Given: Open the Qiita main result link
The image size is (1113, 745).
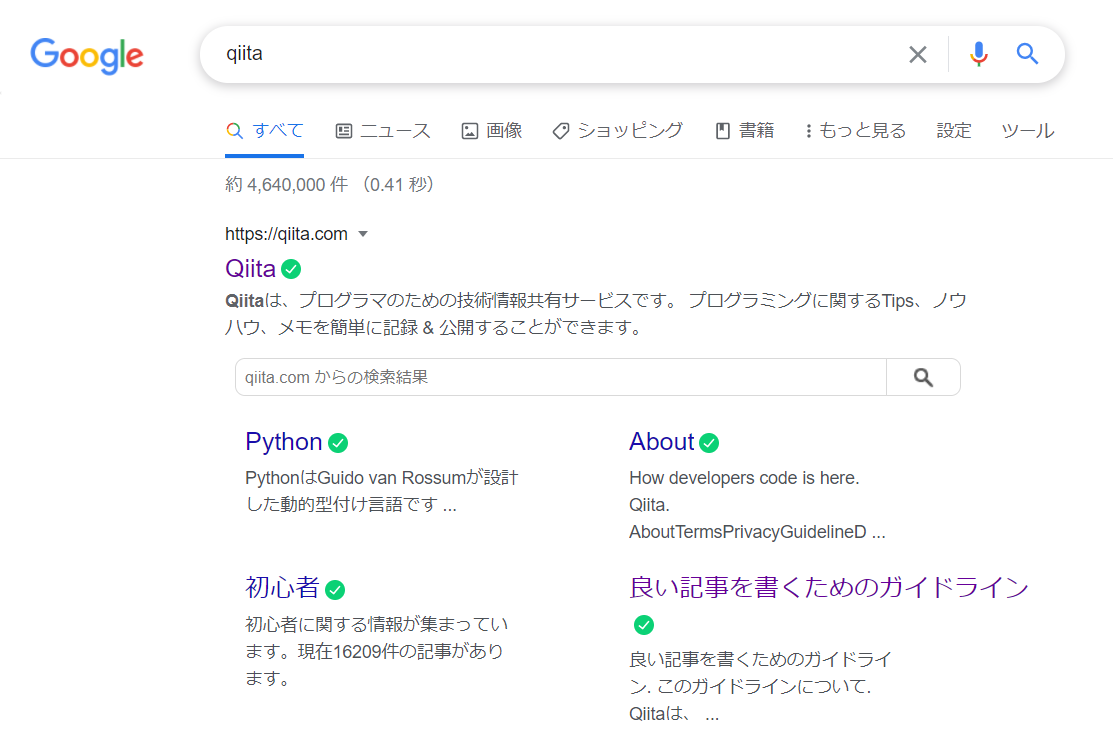Looking at the screenshot, I should [250, 269].
